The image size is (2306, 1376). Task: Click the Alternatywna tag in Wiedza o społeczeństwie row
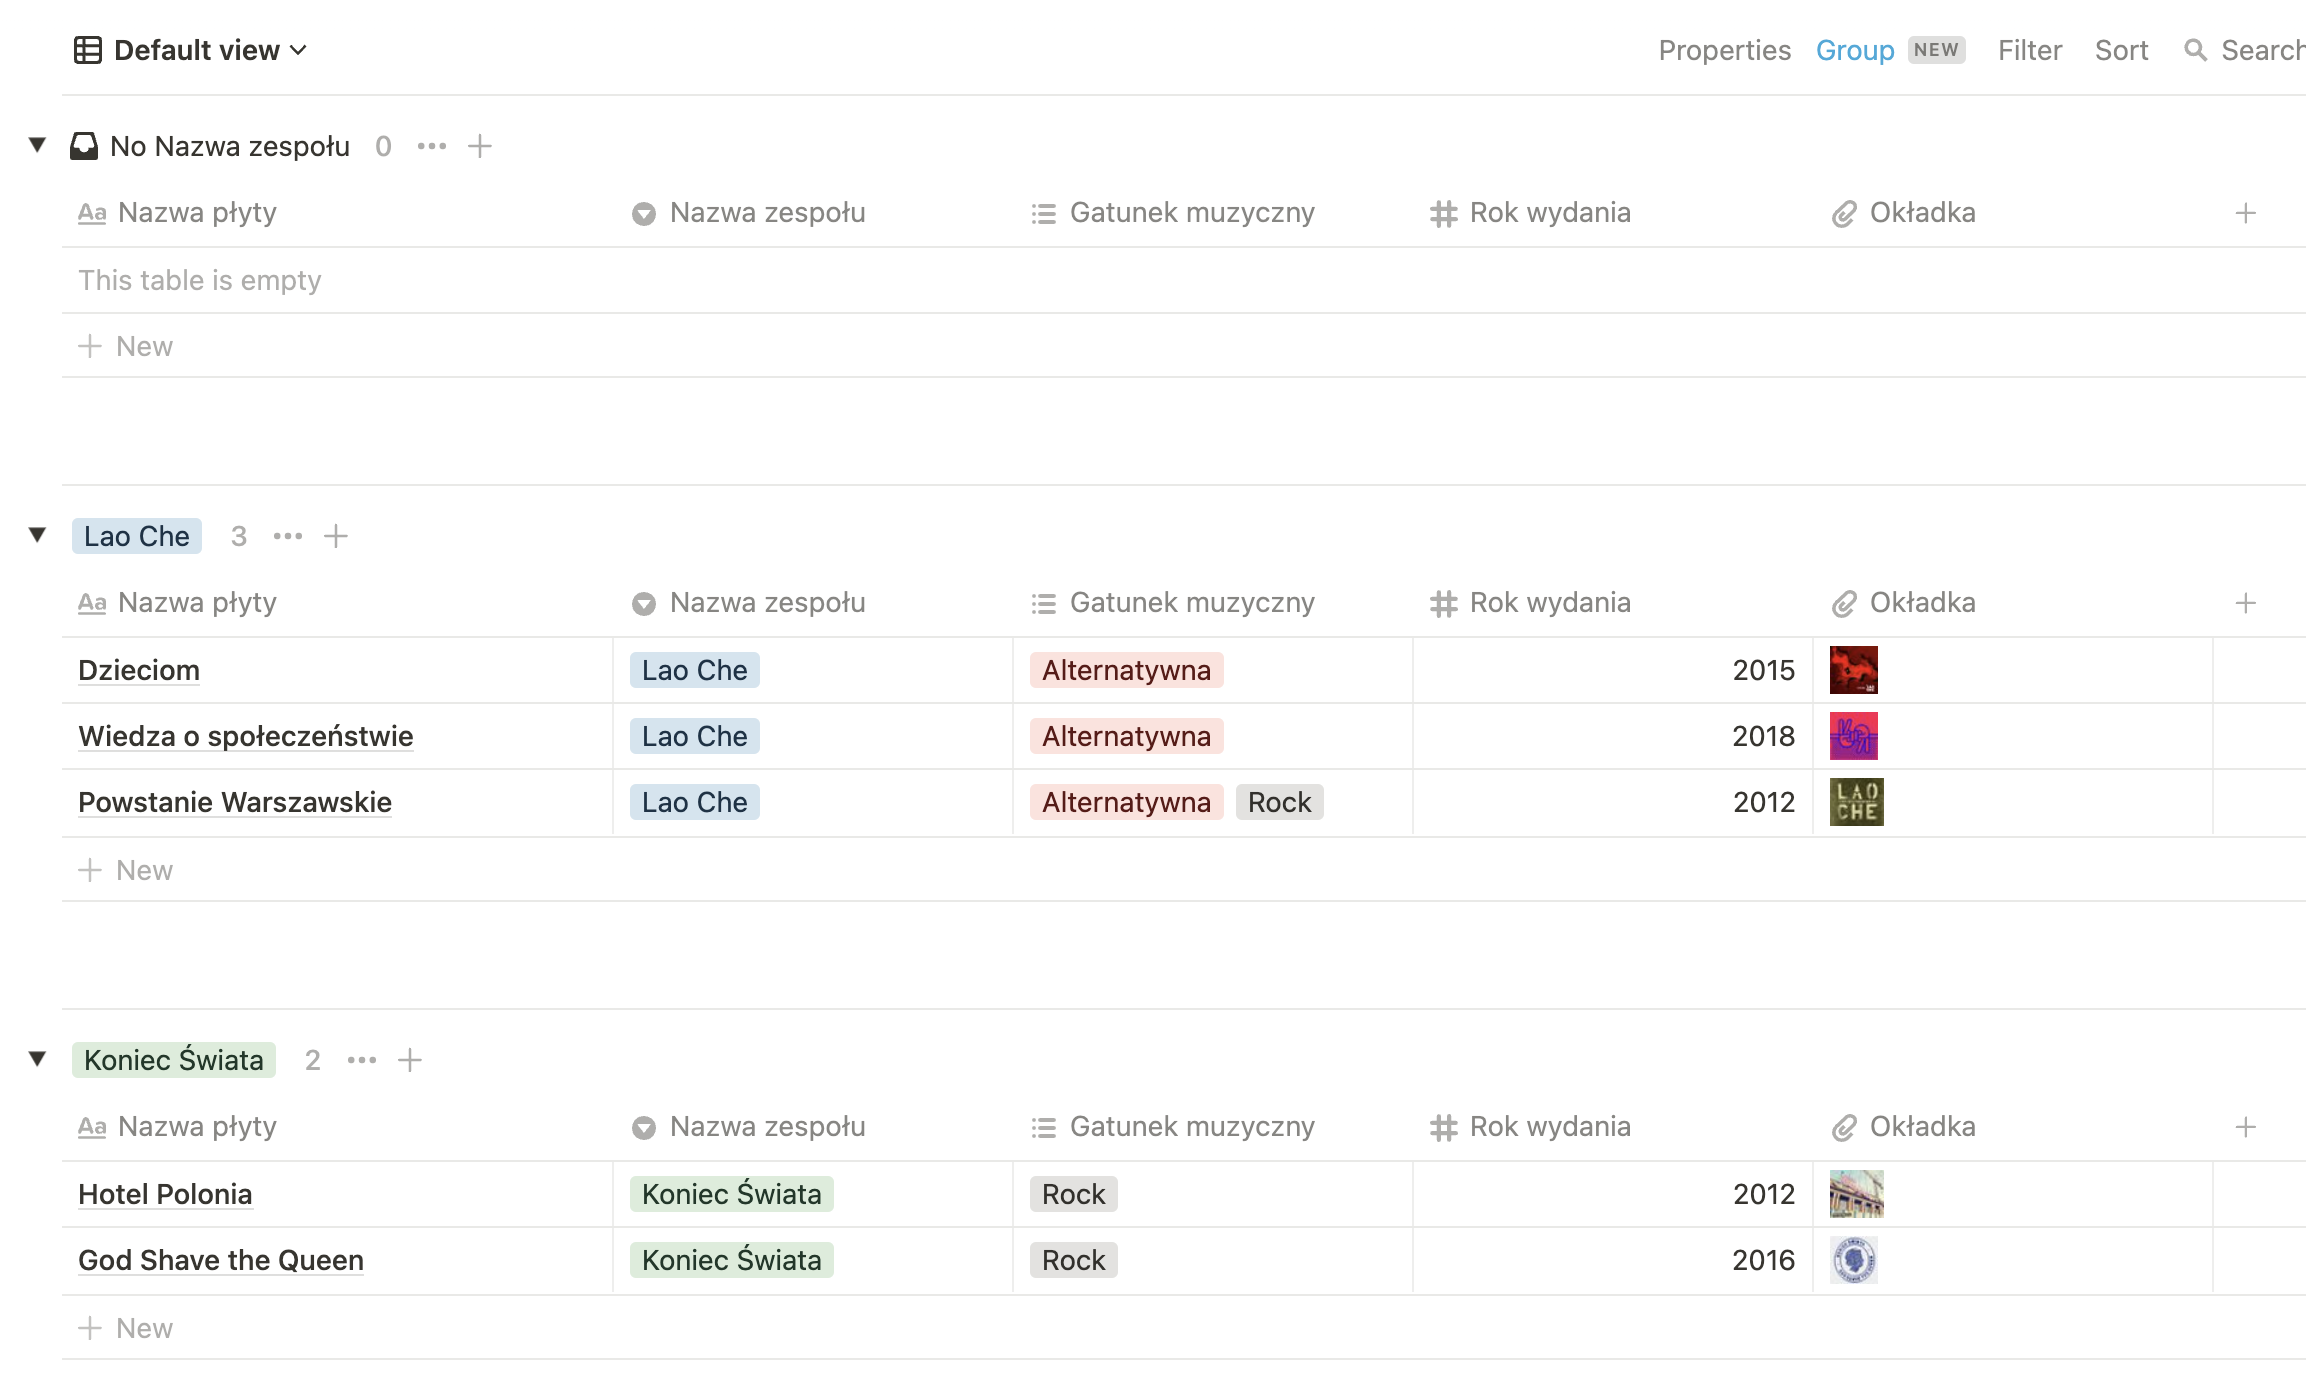coord(1126,736)
